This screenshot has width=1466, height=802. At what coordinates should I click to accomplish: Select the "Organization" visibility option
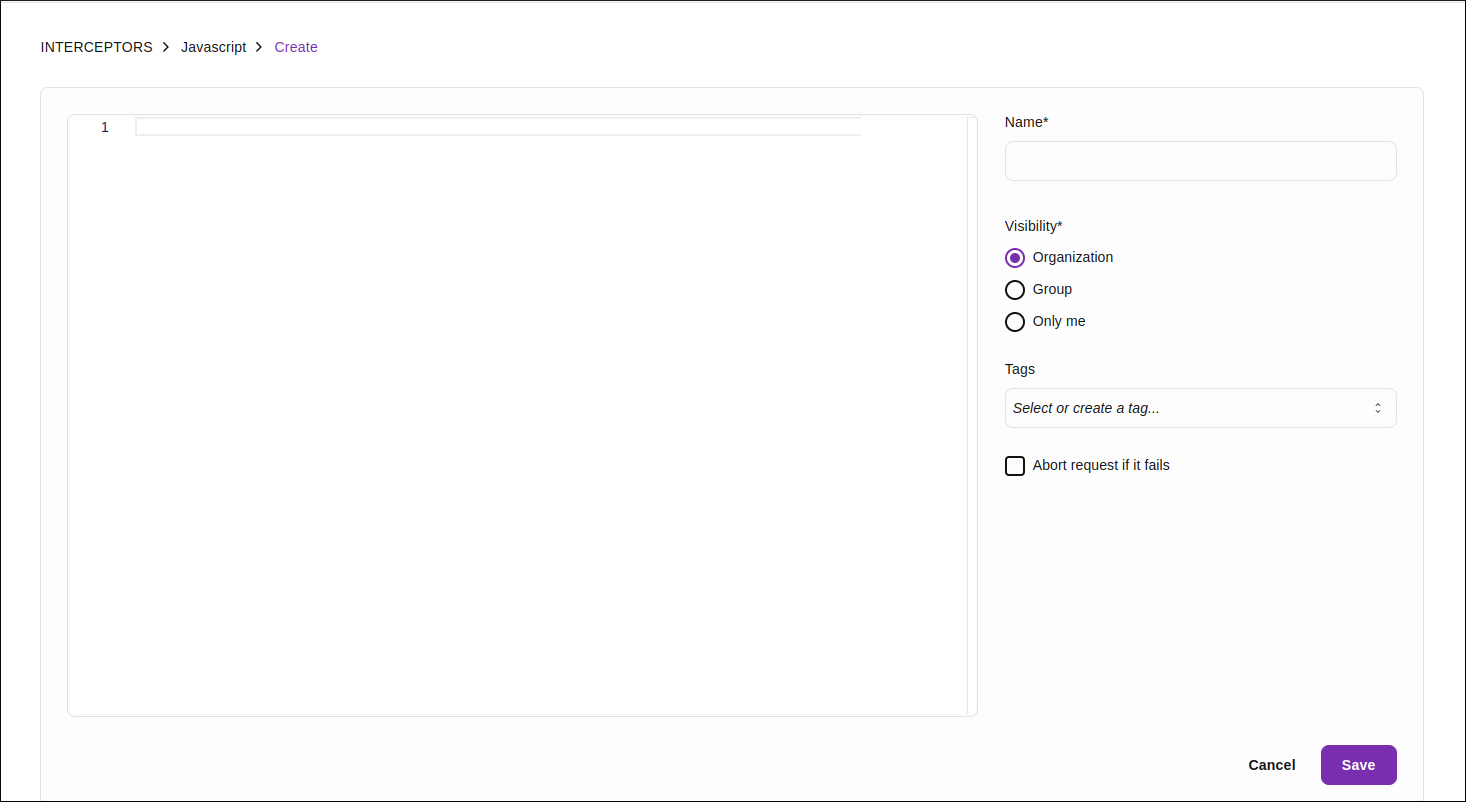(x=1015, y=257)
